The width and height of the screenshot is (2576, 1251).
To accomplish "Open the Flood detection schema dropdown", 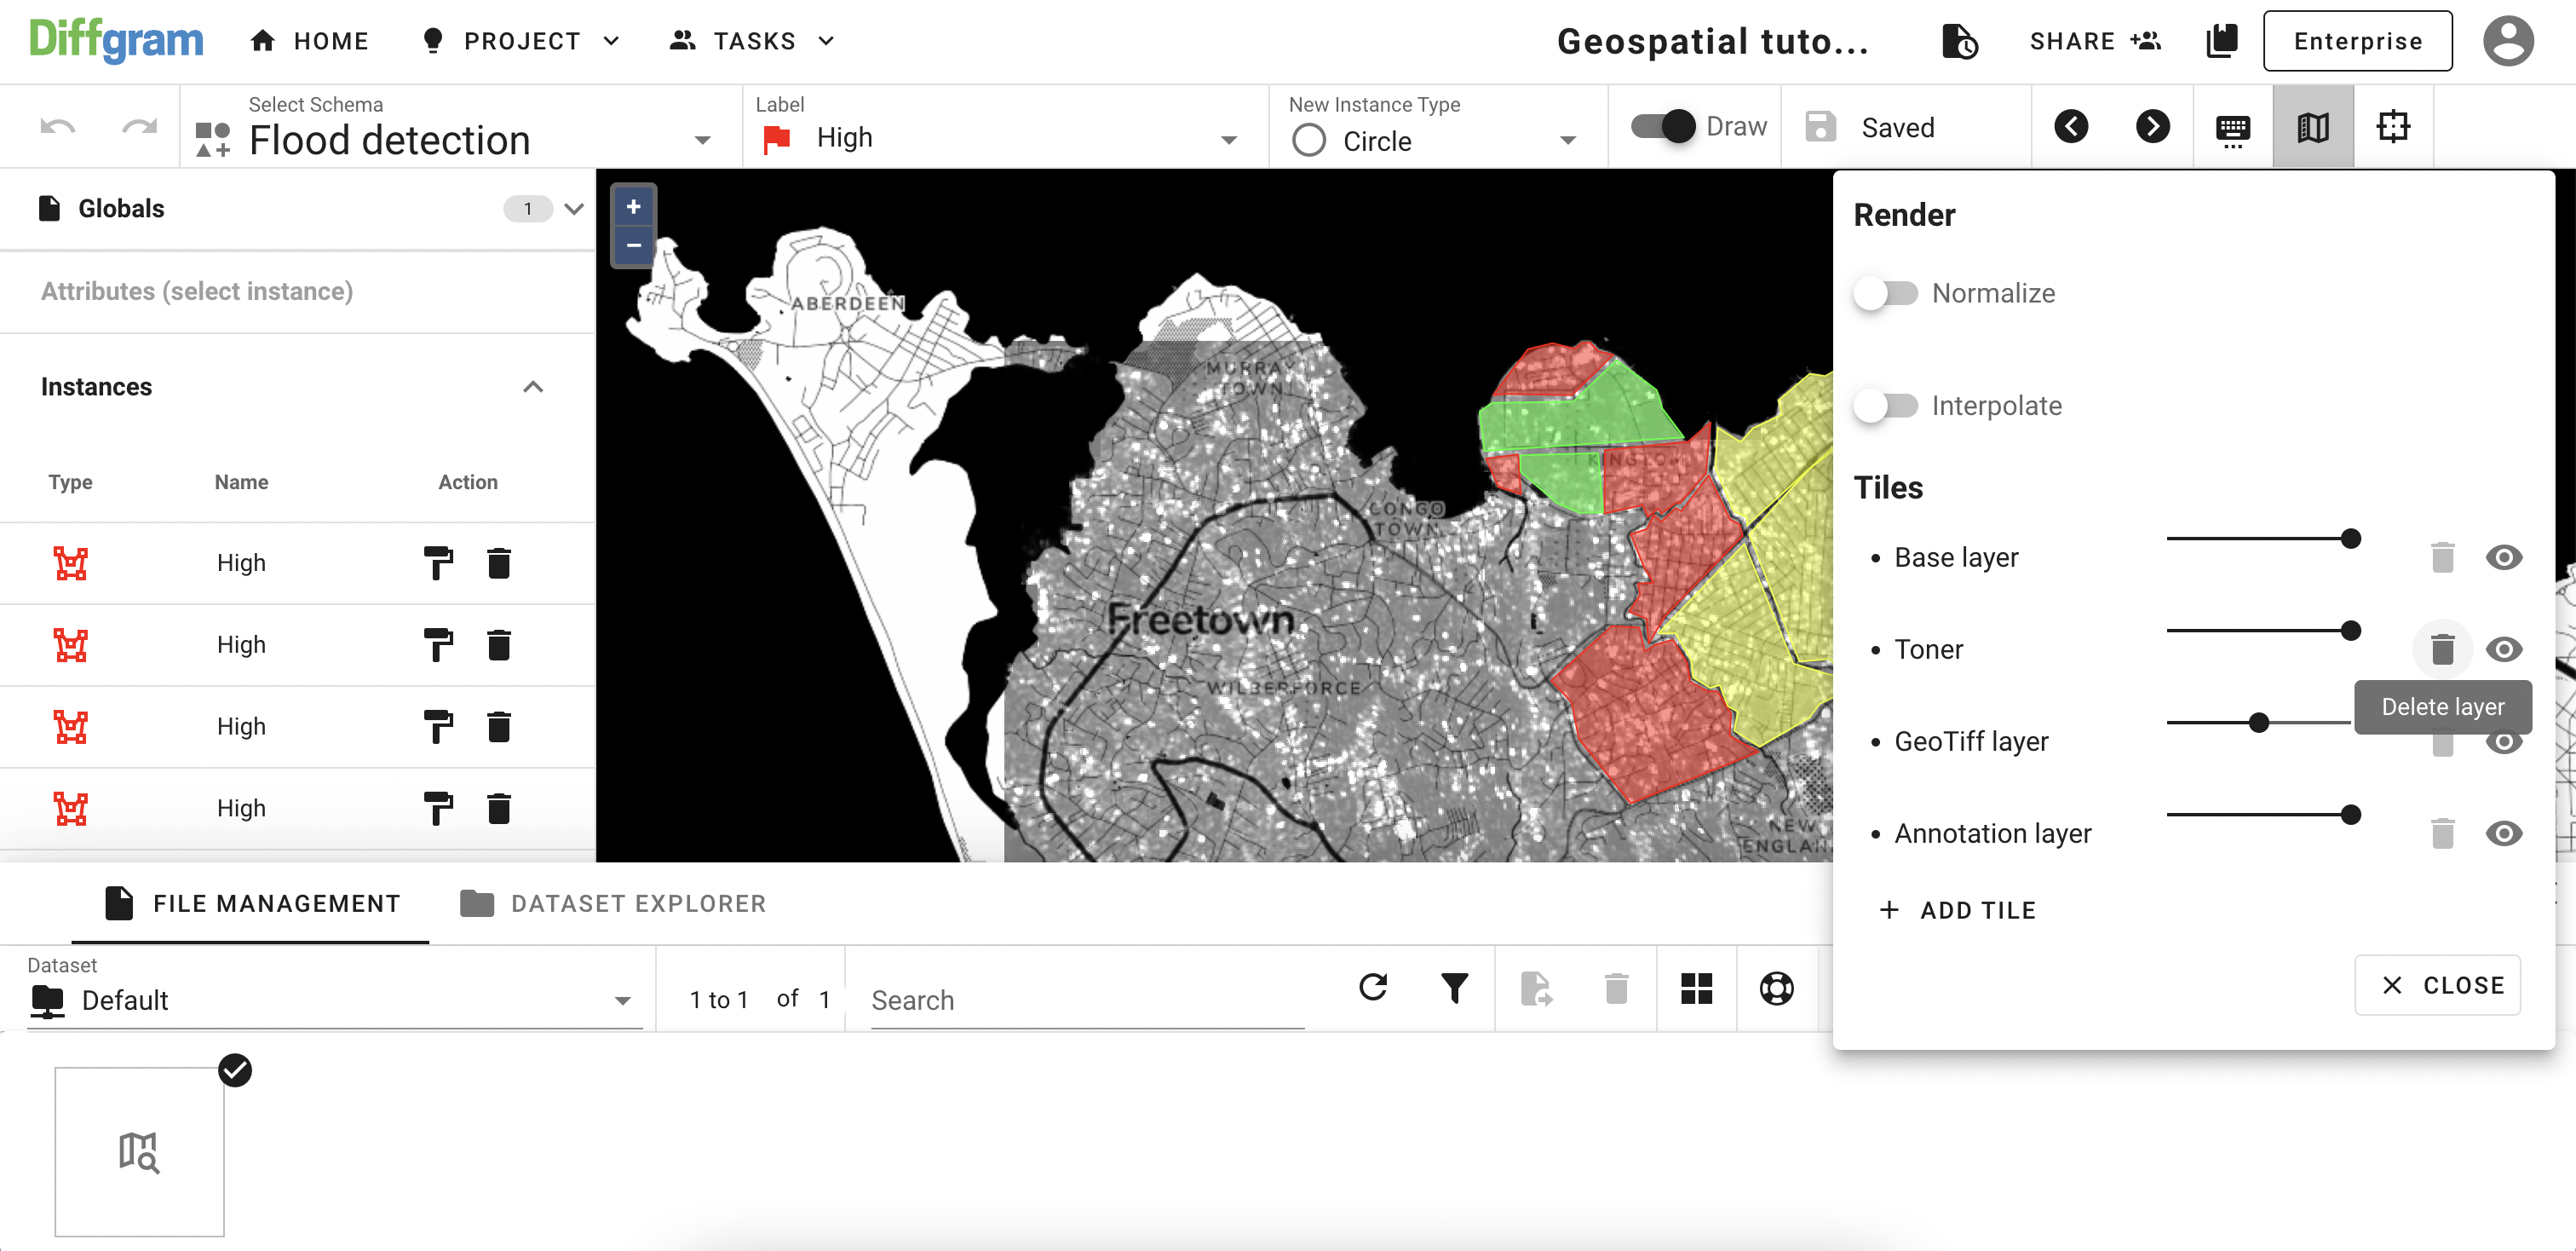I will click(x=701, y=140).
